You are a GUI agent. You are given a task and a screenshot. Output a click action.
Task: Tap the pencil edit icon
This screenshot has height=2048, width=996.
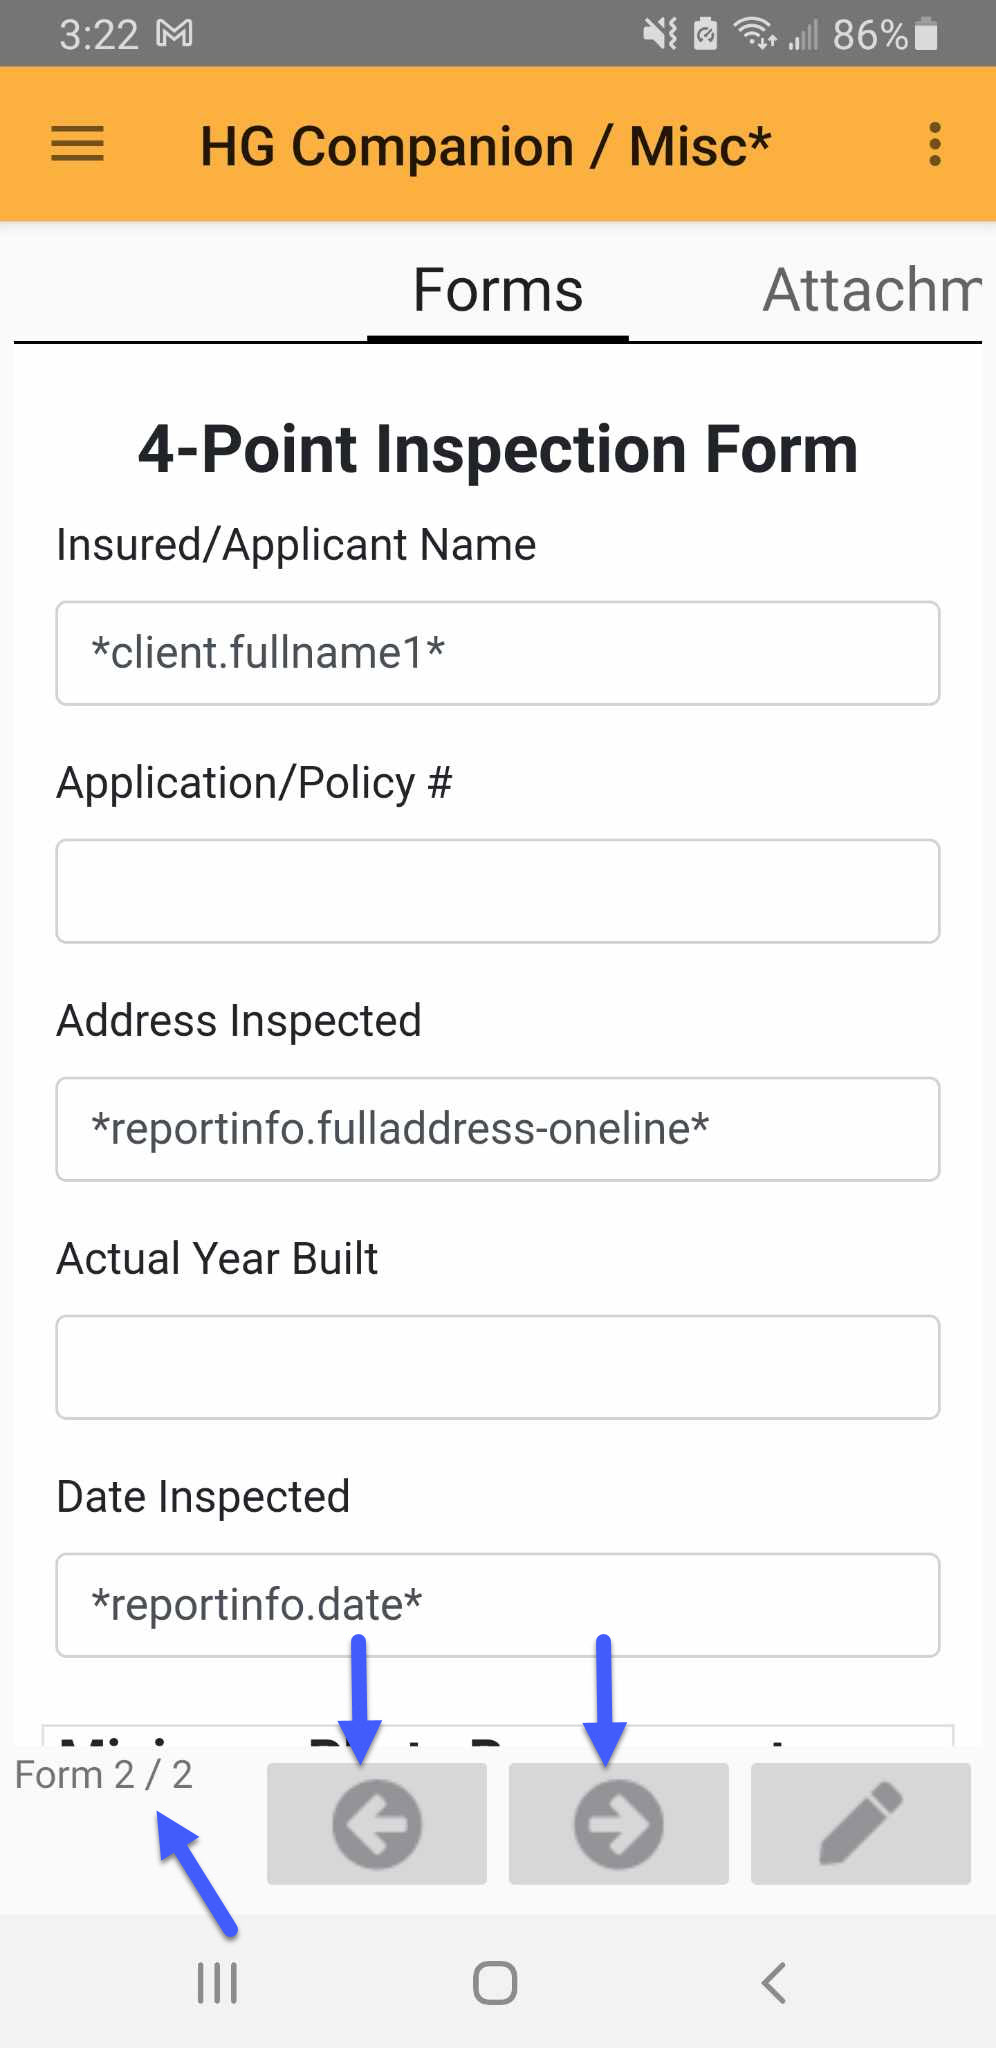point(860,1824)
